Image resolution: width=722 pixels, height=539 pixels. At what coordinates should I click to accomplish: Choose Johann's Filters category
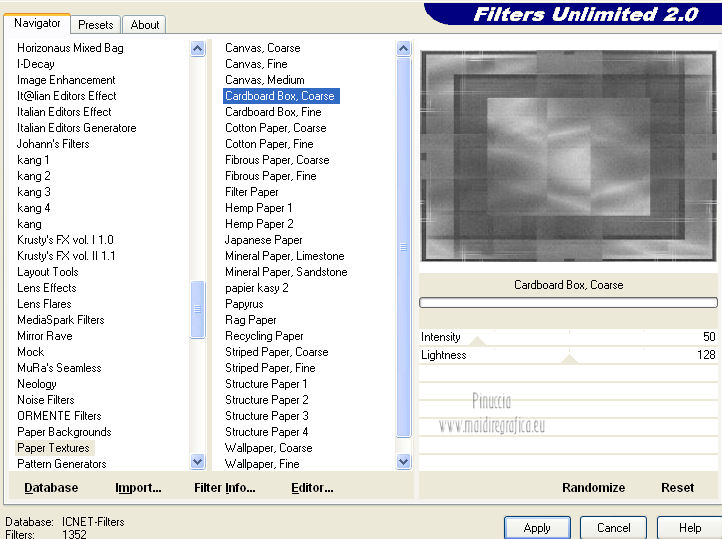click(53, 144)
